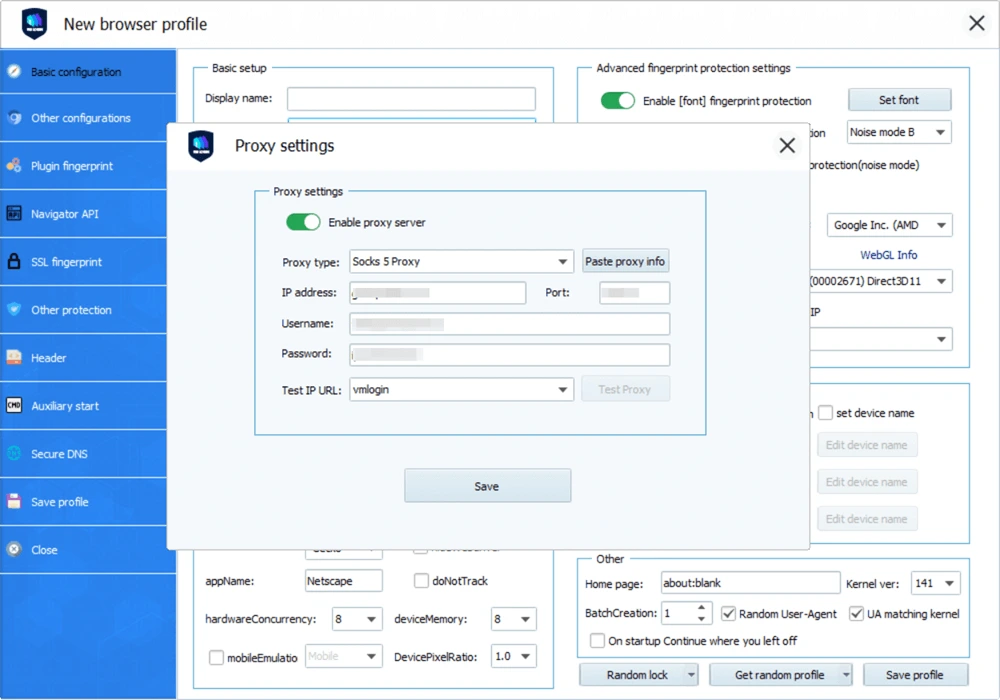
Task: Uncheck the Random User-Agent checkbox
Action: [x=729, y=613]
